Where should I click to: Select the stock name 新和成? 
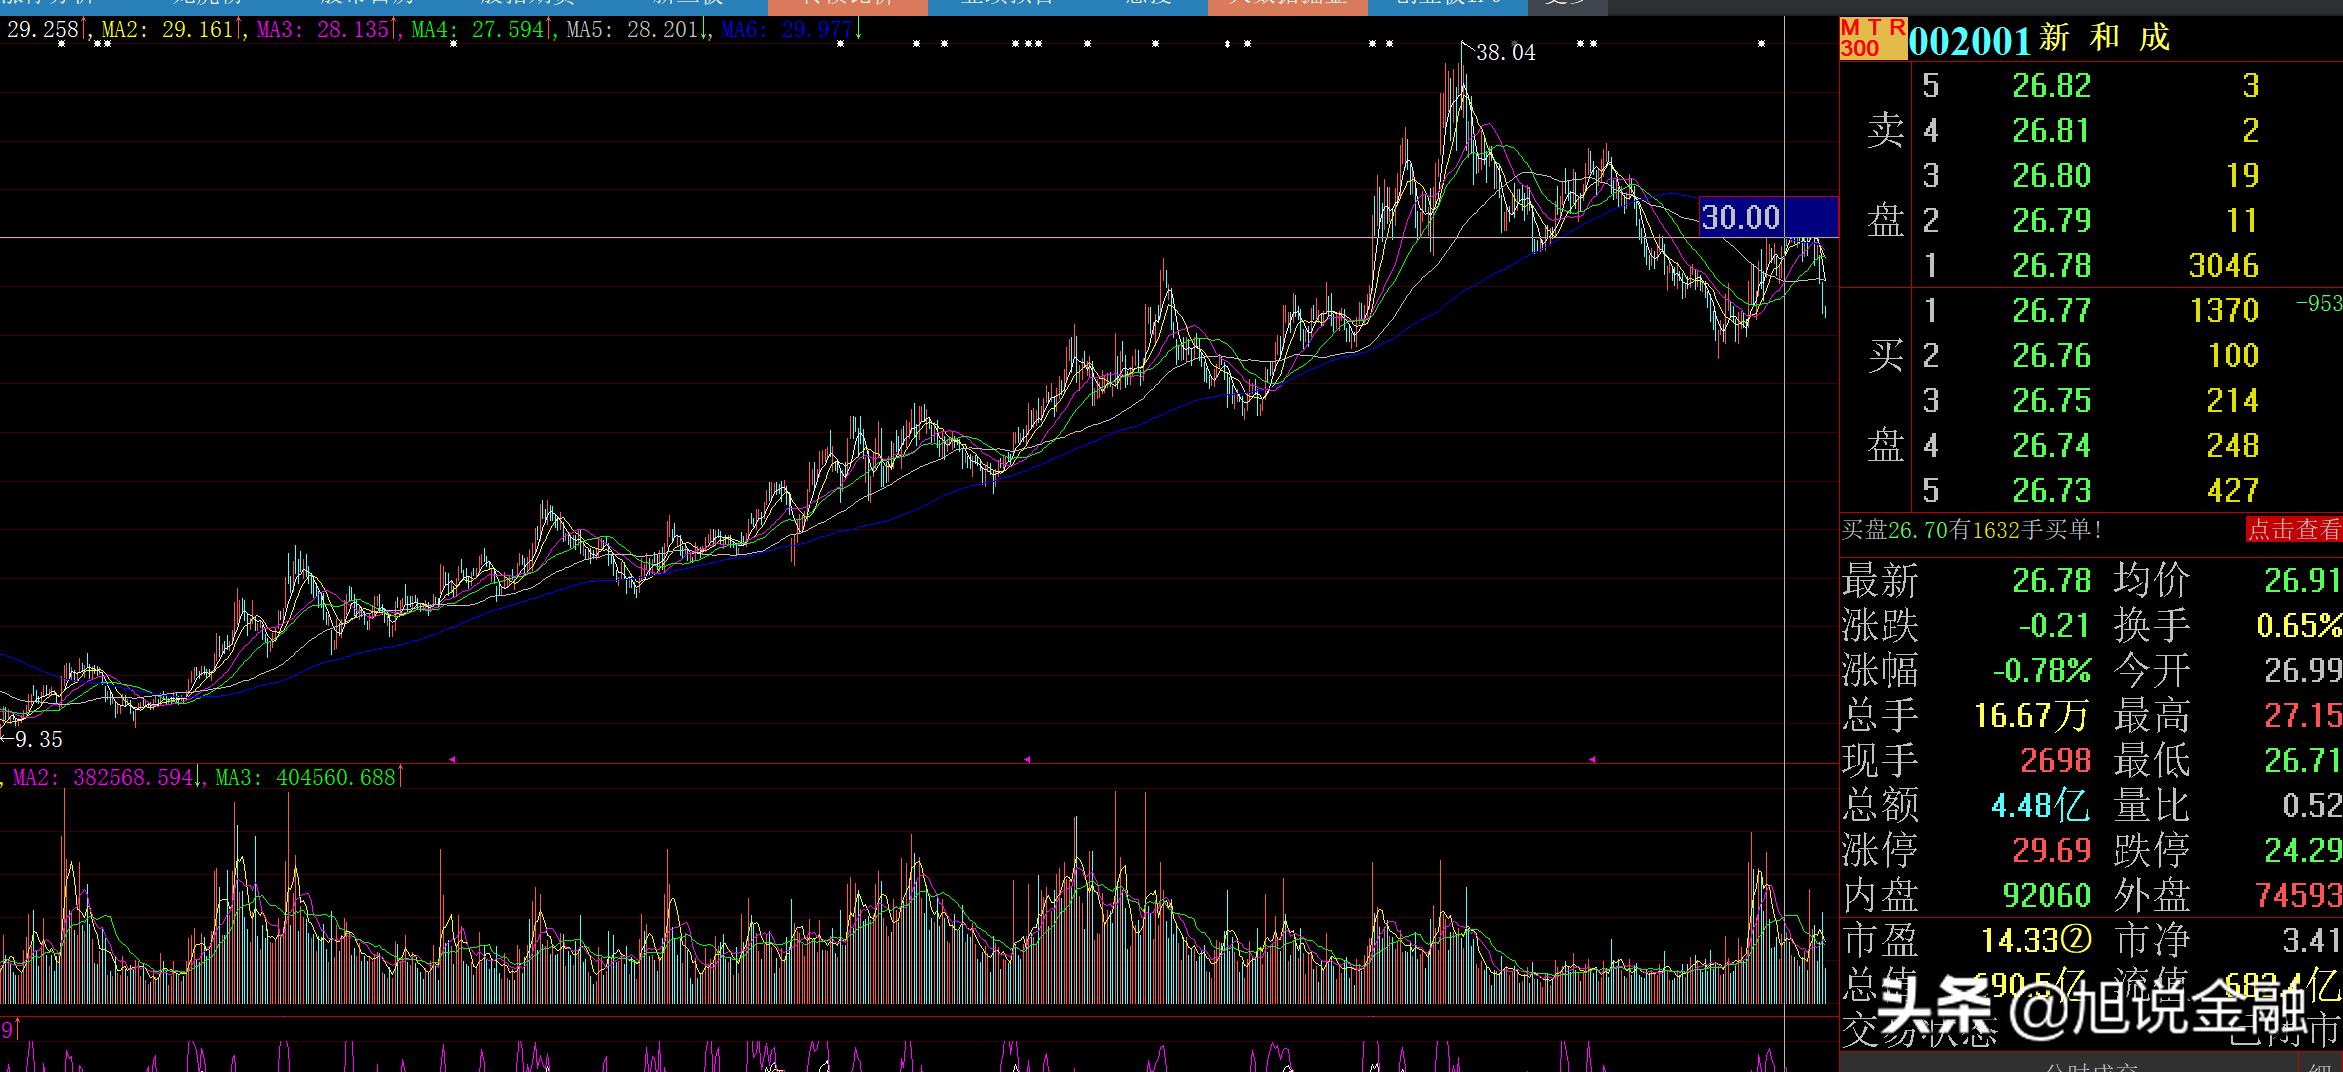[x=2104, y=39]
